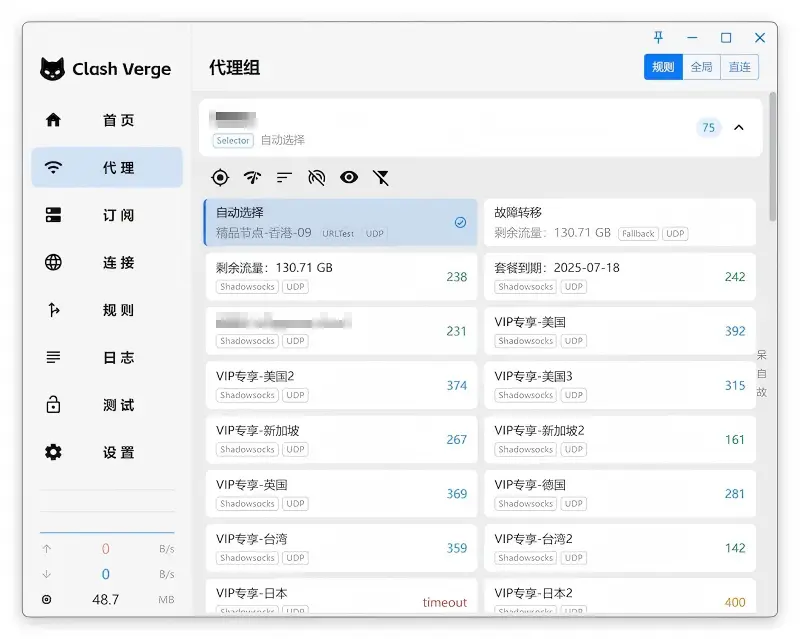Screen dimensions: 800x639
Task: Click the Fallback tag on 故障转移
Action: point(638,234)
